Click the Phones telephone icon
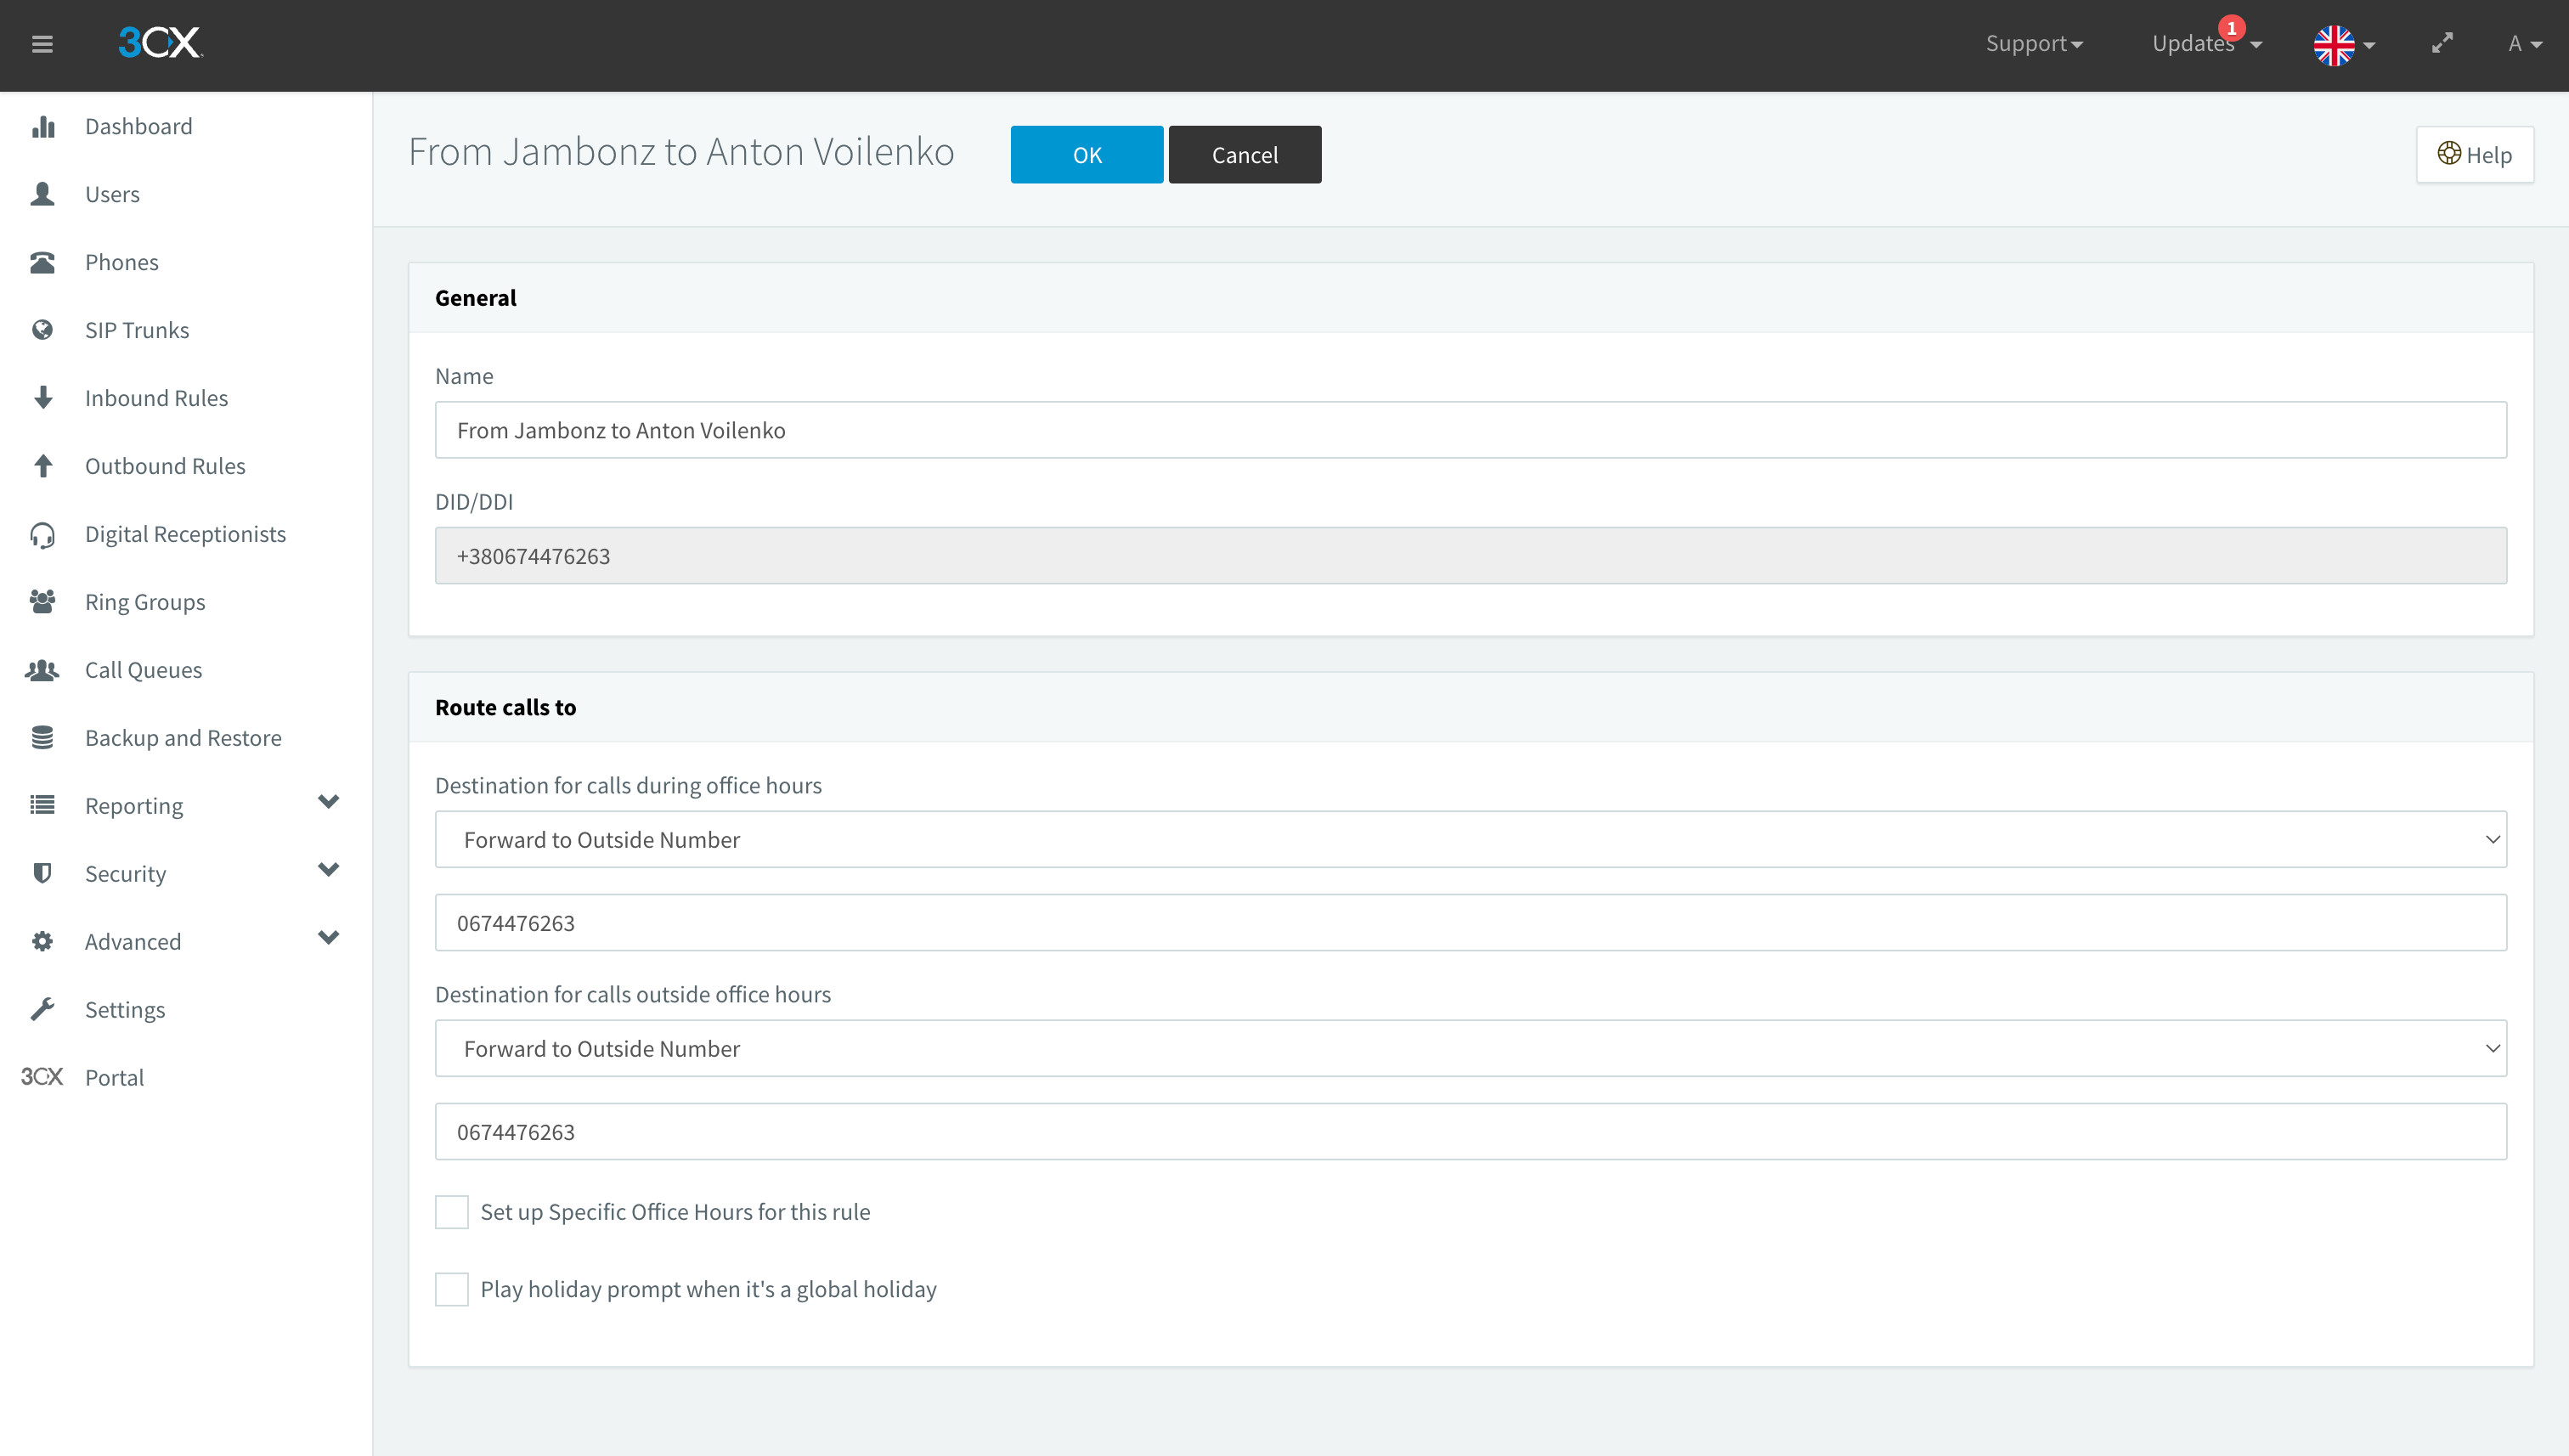This screenshot has width=2569, height=1456. pyautogui.click(x=43, y=262)
